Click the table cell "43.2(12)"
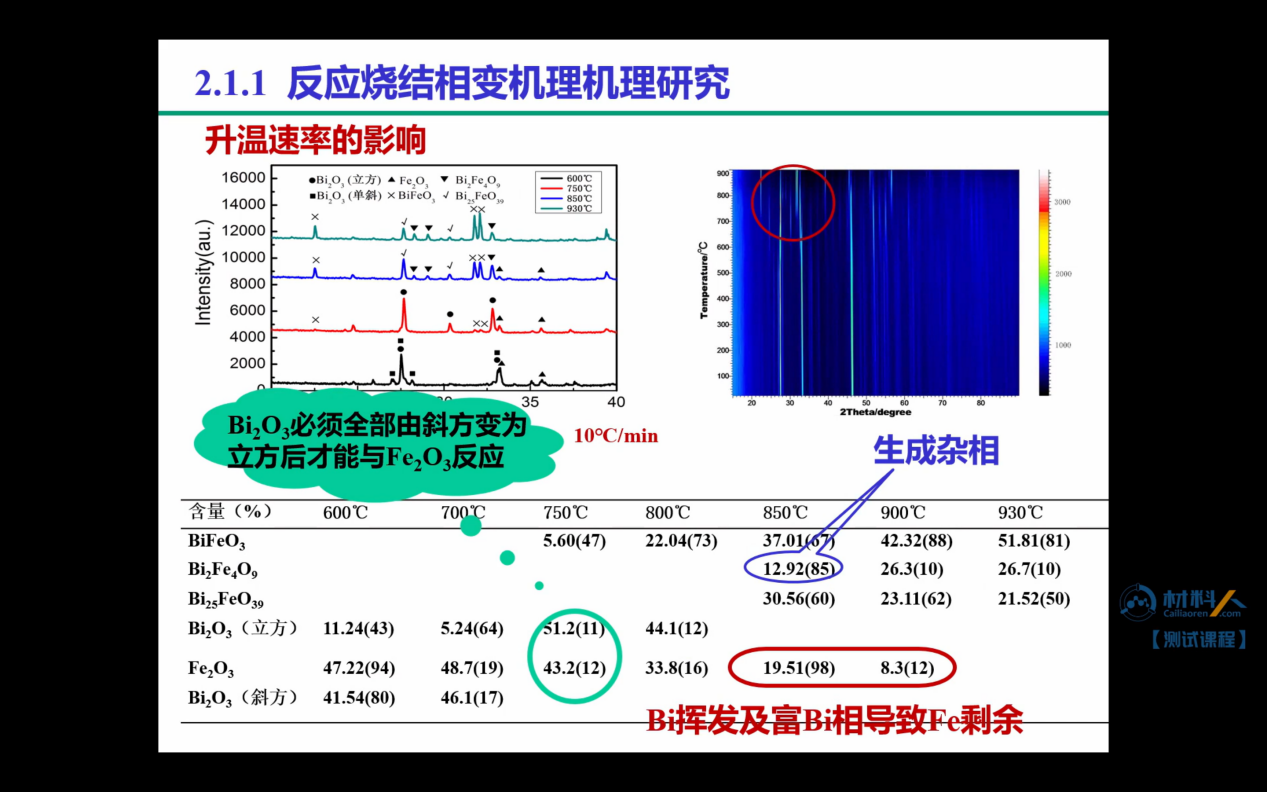 click(x=575, y=668)
